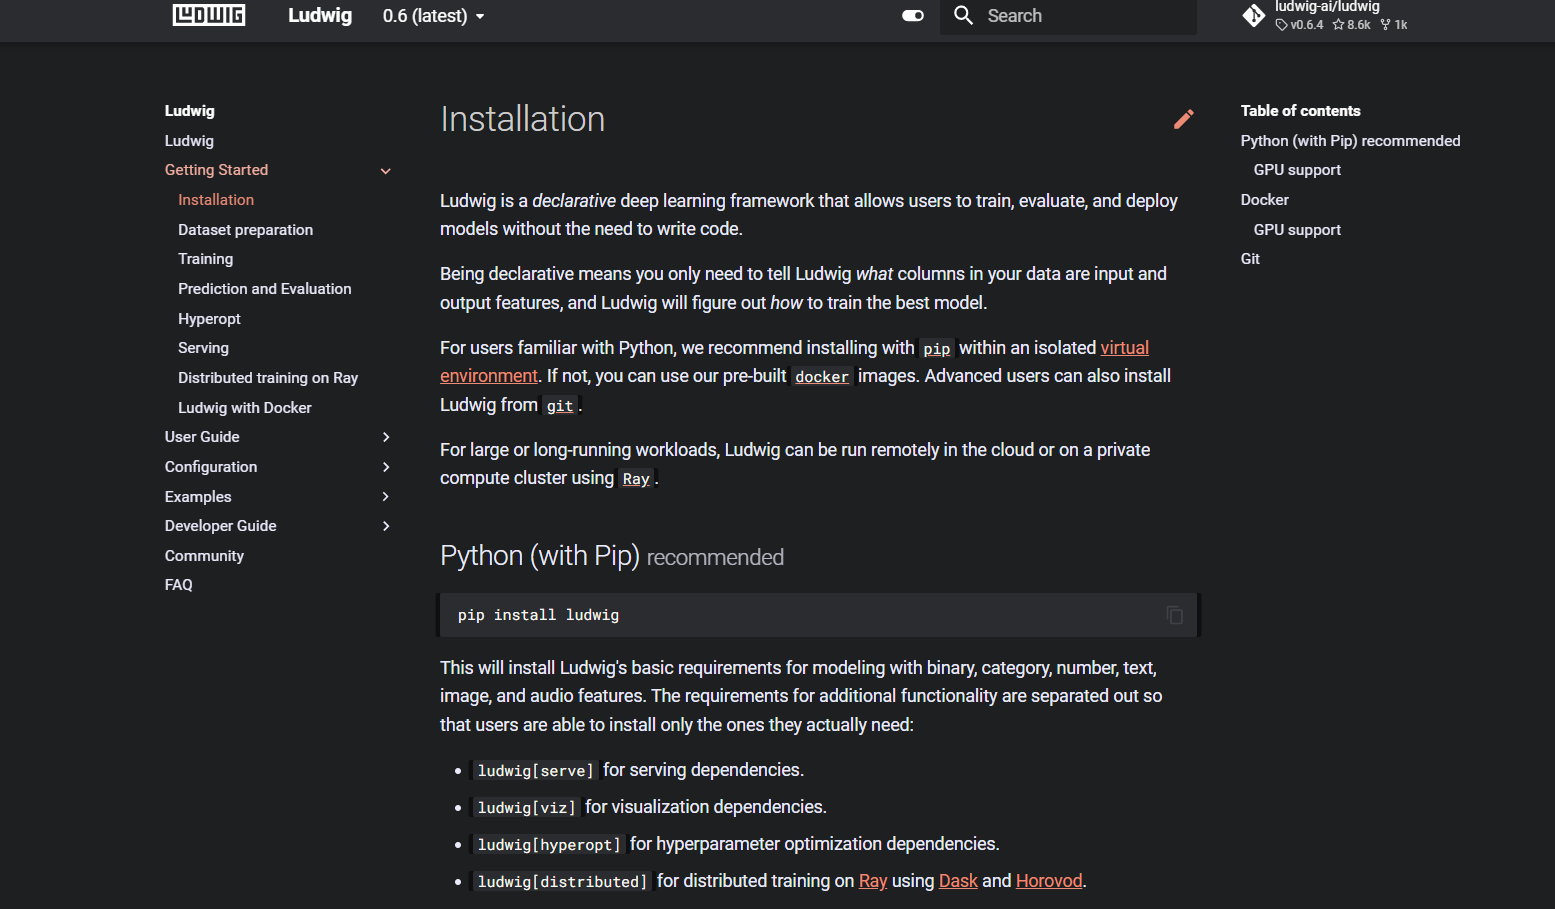Expand the Configuration section
The image size is (1555, 909).
(x=385, y=467)
